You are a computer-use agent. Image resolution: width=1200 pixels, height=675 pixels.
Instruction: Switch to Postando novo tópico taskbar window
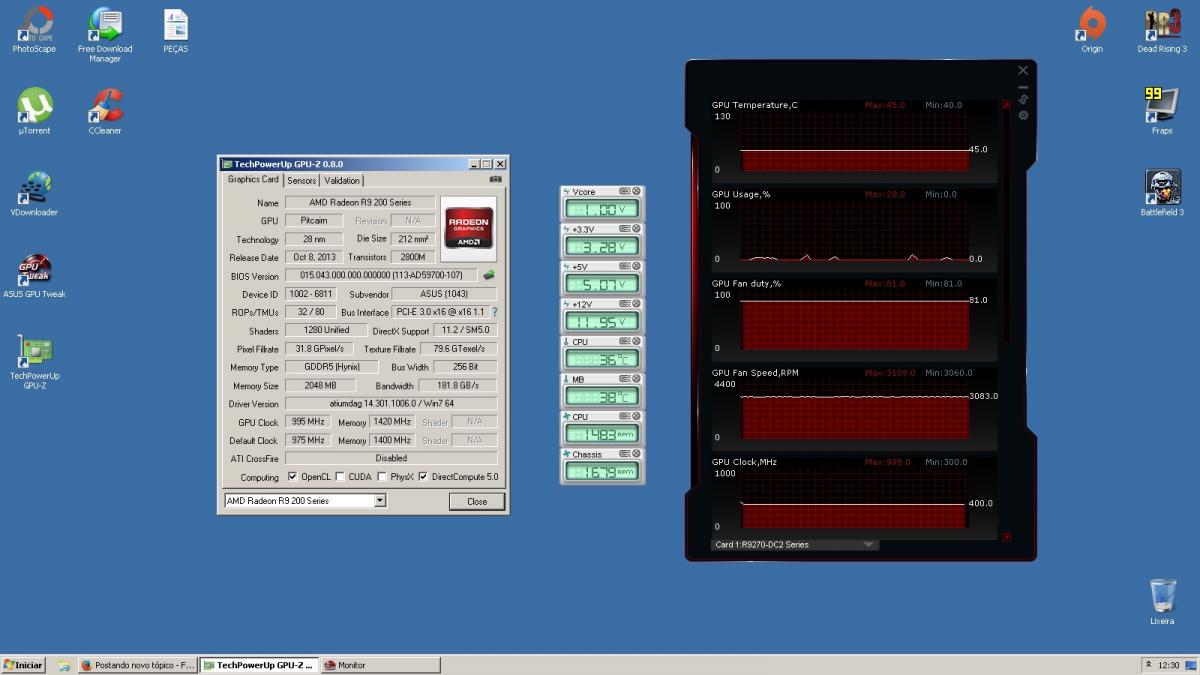138,665
